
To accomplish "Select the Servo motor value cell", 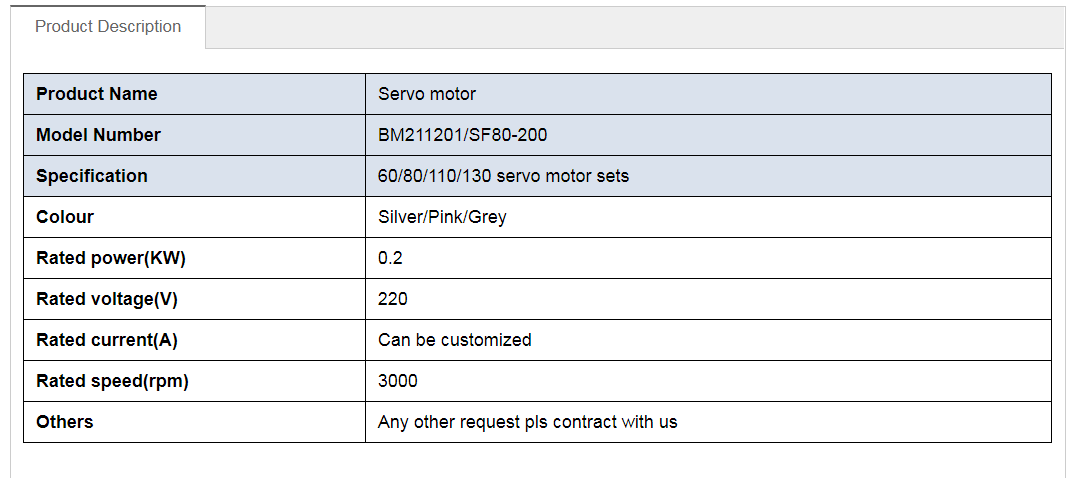I will pyautogui.click(x=427, y=94).
